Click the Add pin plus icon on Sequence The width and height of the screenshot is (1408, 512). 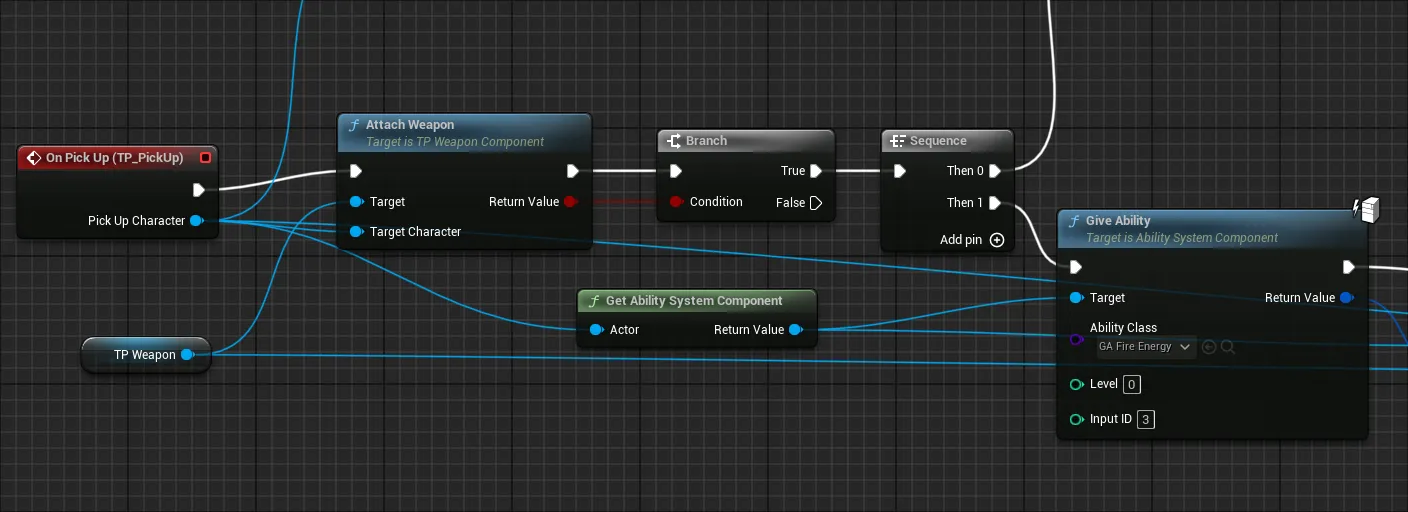[996, 240]
